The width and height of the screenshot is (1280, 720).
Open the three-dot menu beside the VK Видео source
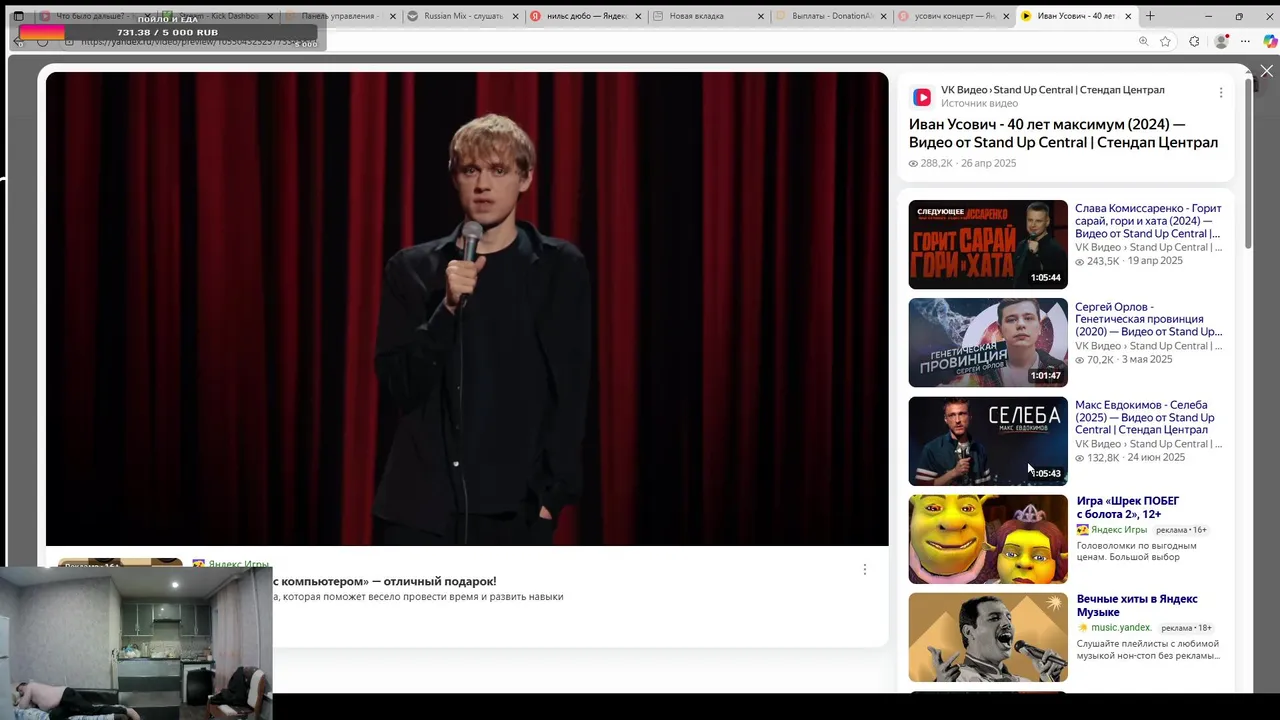pos(1220,93)
